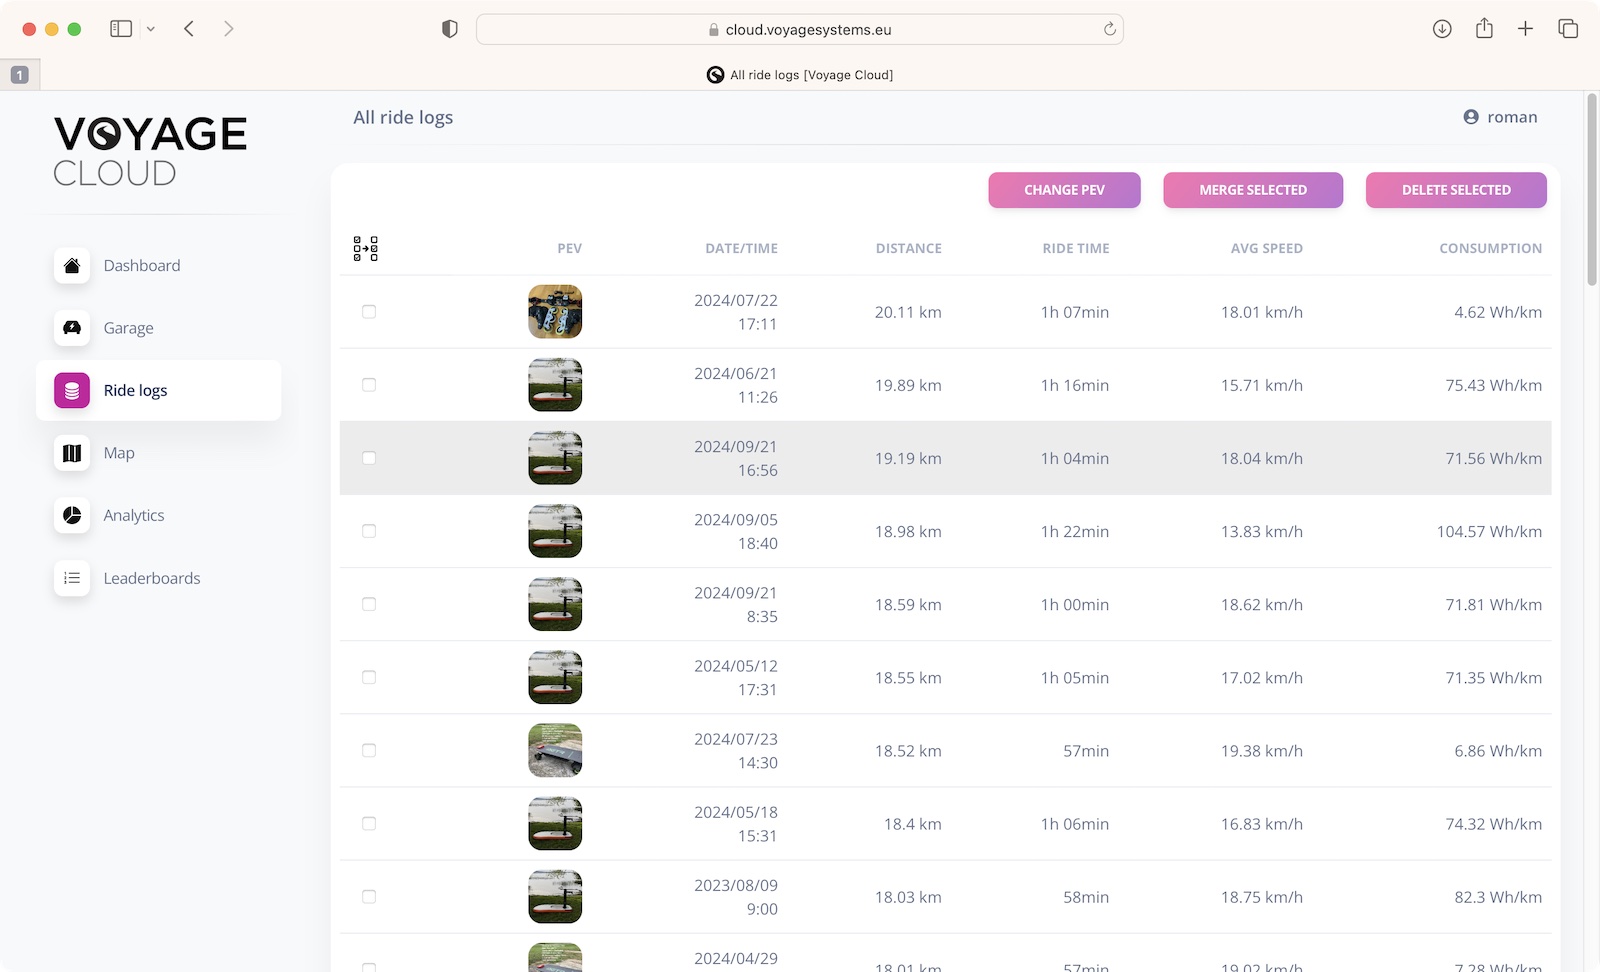Open a new tab with plus icon
The width and height of the screenshot is (1600, 972).
1525,29
